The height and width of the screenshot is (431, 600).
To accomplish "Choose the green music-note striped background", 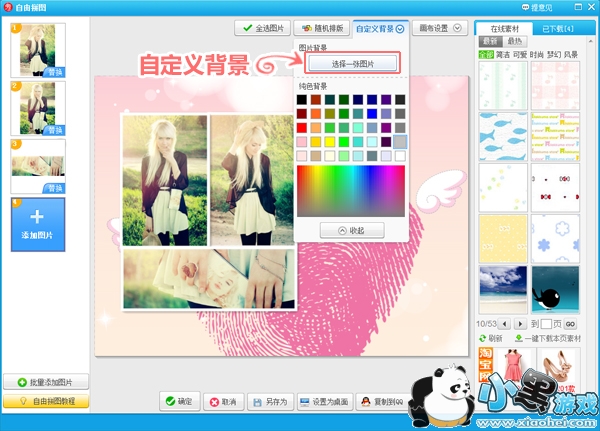I will [503, 86].
